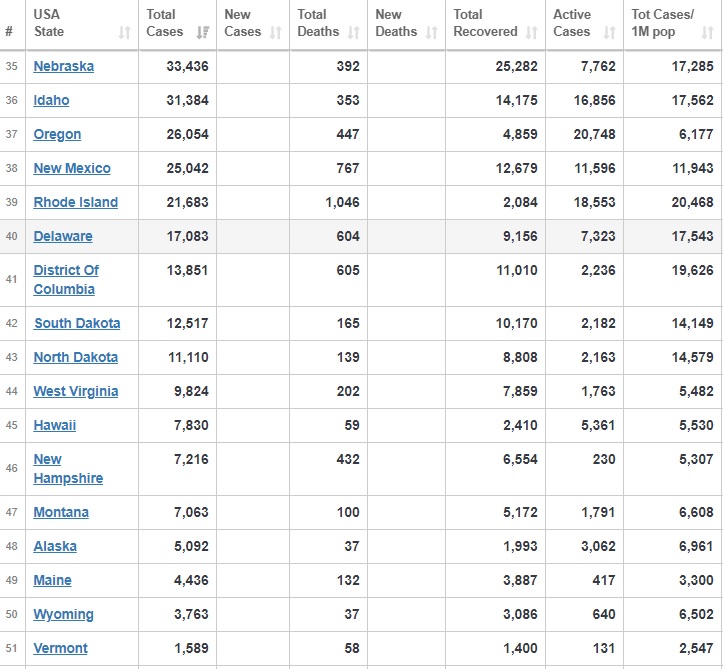
Task: Go to the Oregon state page
Action: point(57,134)
